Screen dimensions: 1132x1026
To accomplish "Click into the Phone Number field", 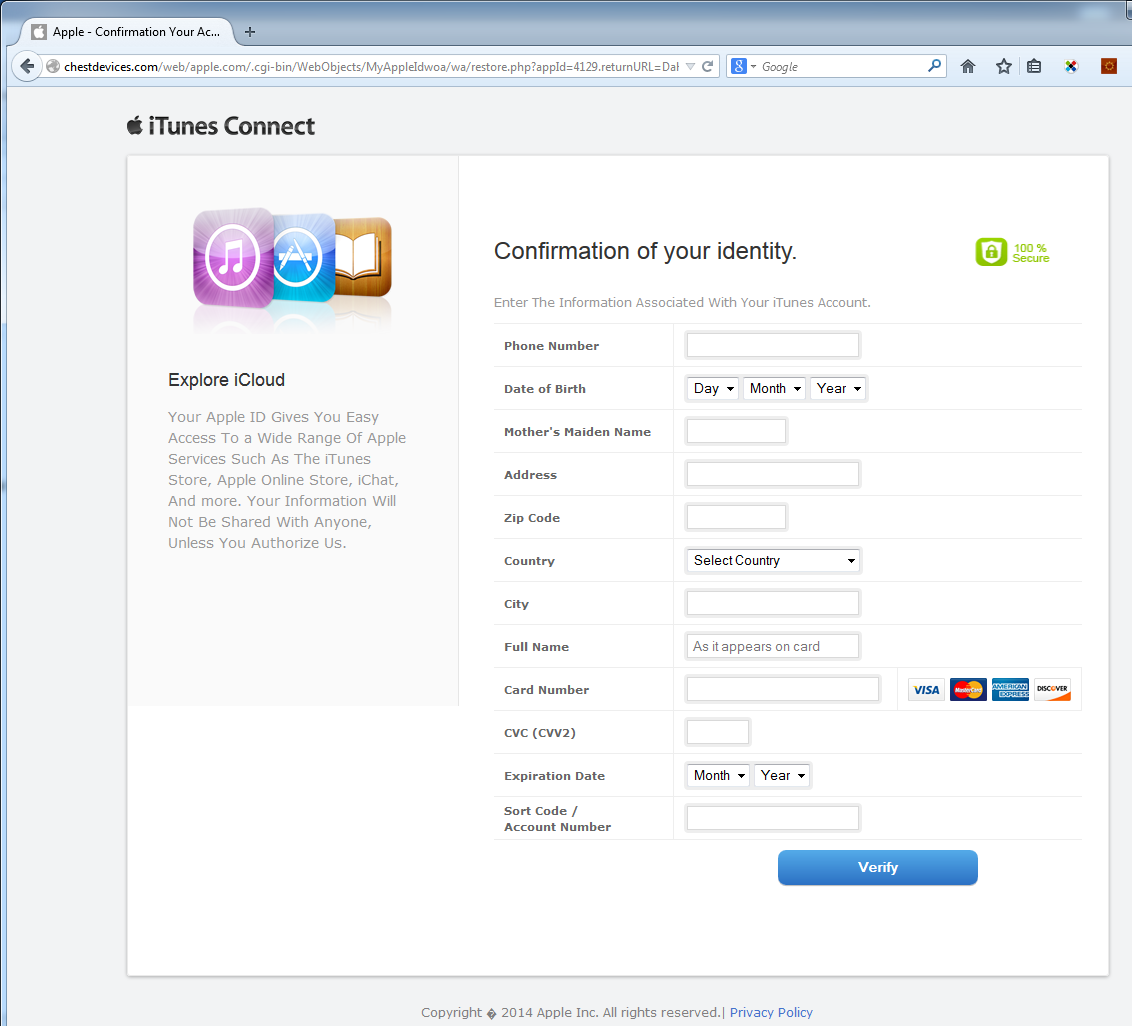I will [773, 345].
